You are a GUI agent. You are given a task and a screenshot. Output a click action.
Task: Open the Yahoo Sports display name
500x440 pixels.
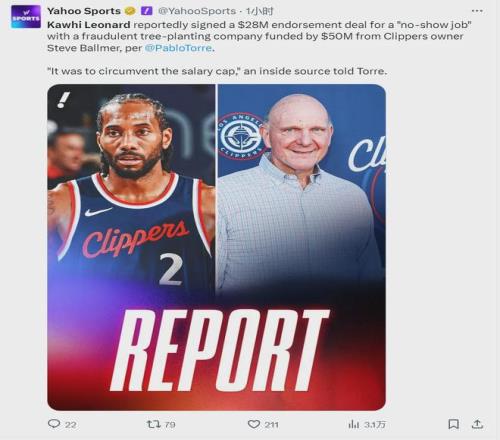[84, 11]
